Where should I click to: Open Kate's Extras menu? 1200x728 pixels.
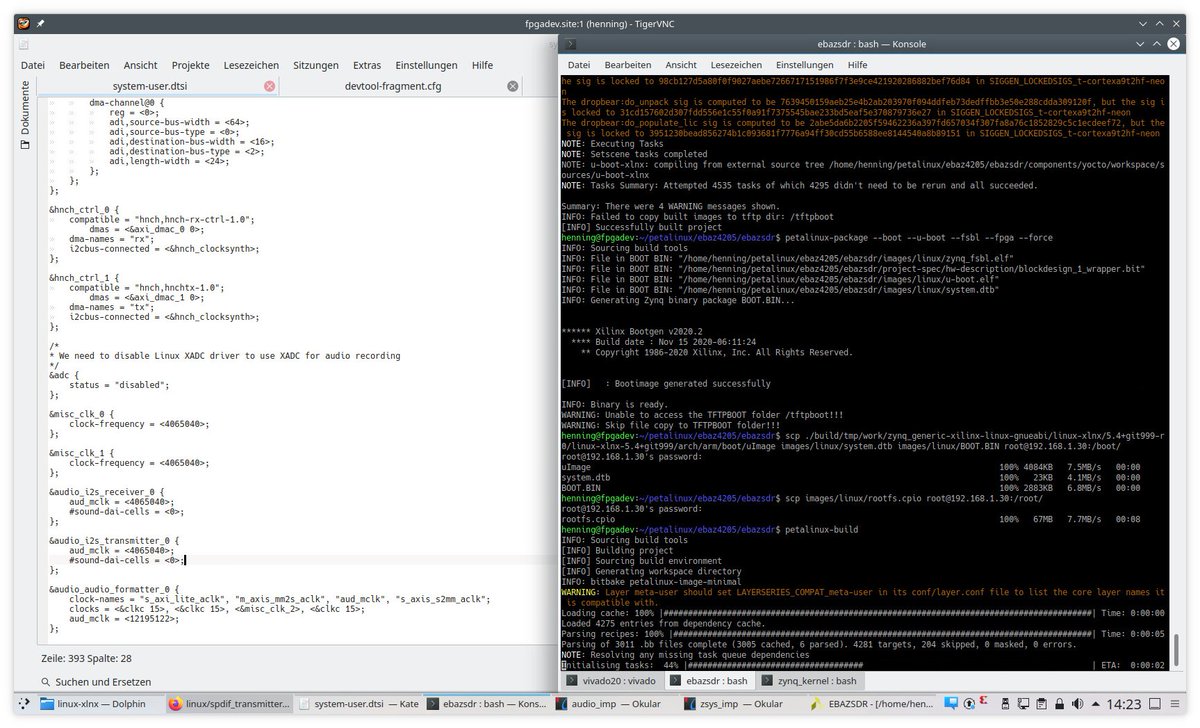pos(367,65)
